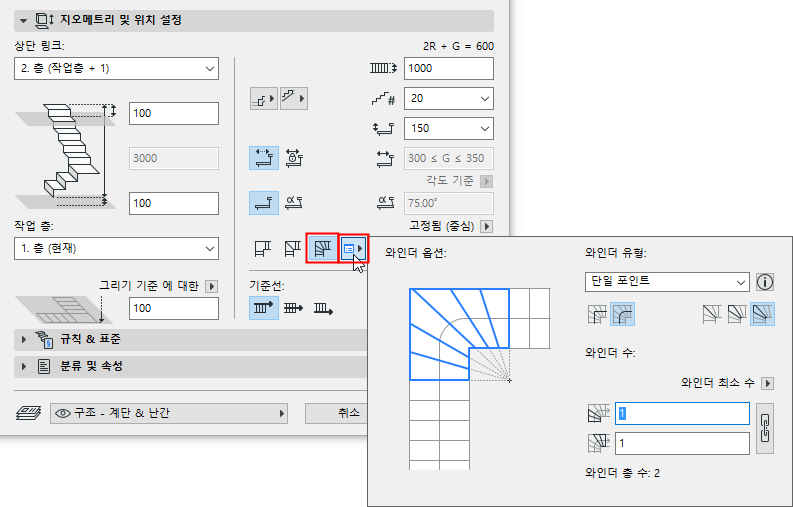
Task: Select the third highlighted winder distribution icon
Action: (x=762, y=314)
